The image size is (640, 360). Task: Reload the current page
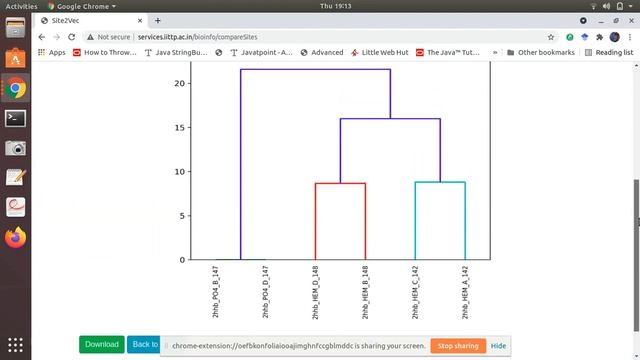coord(71,37)
